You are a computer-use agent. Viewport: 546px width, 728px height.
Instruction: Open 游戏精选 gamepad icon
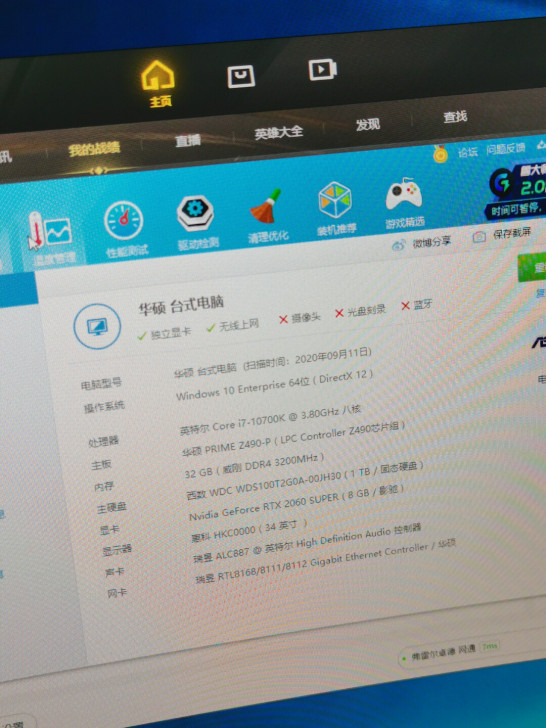404,203
